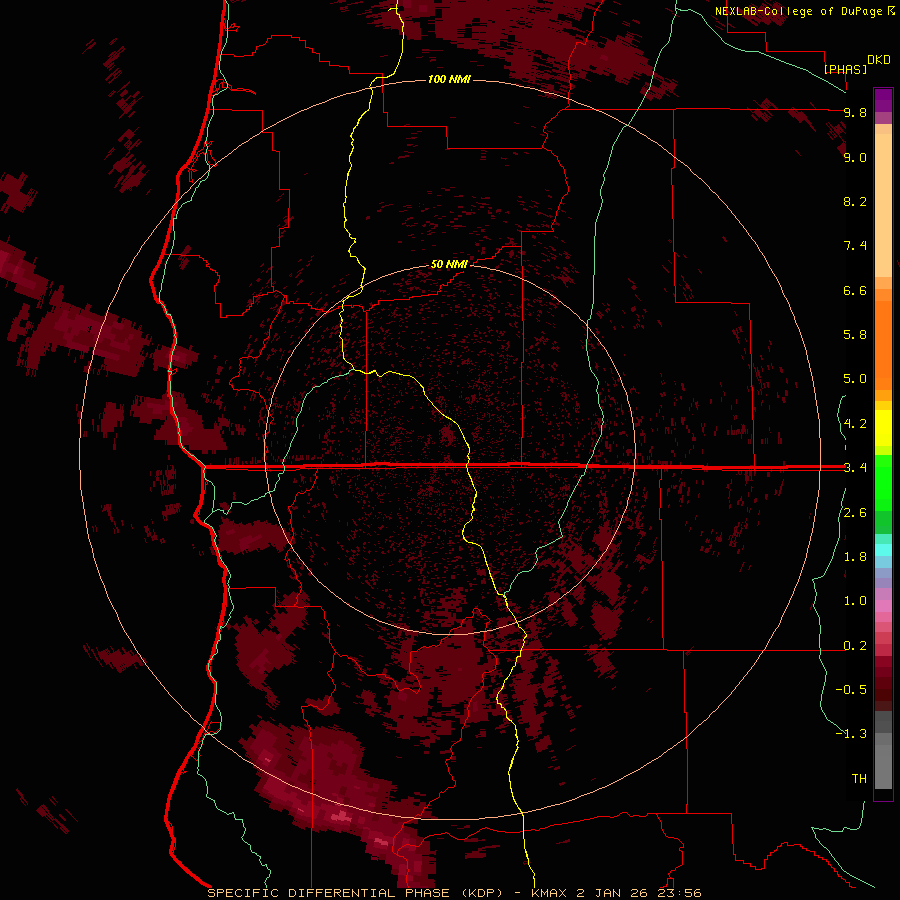Click the cyan segment of color bar

pos(883,550)
